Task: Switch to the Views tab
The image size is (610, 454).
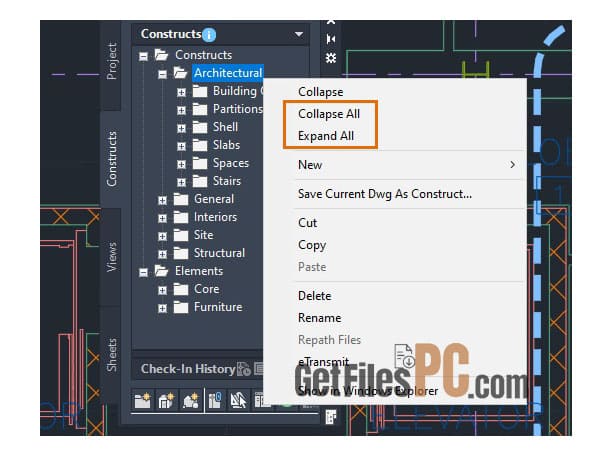Action: pos(111,257)
